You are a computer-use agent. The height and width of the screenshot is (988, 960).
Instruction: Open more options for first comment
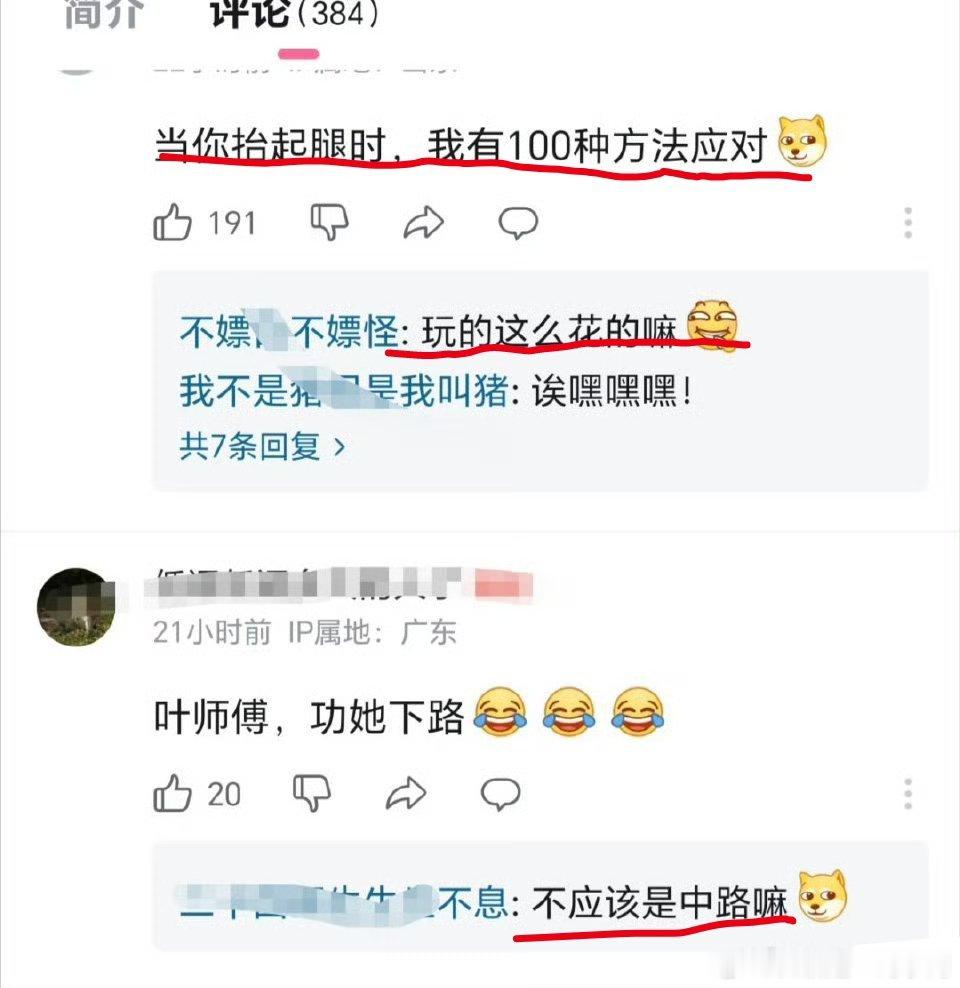coord(908,222)
